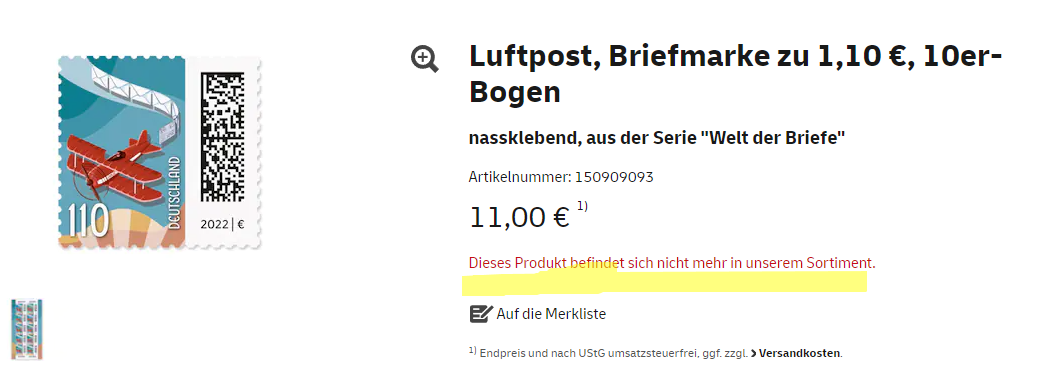Click the data matrix code on the stamp
This screenshot has width=1046, height=375.
coord(223,138)
